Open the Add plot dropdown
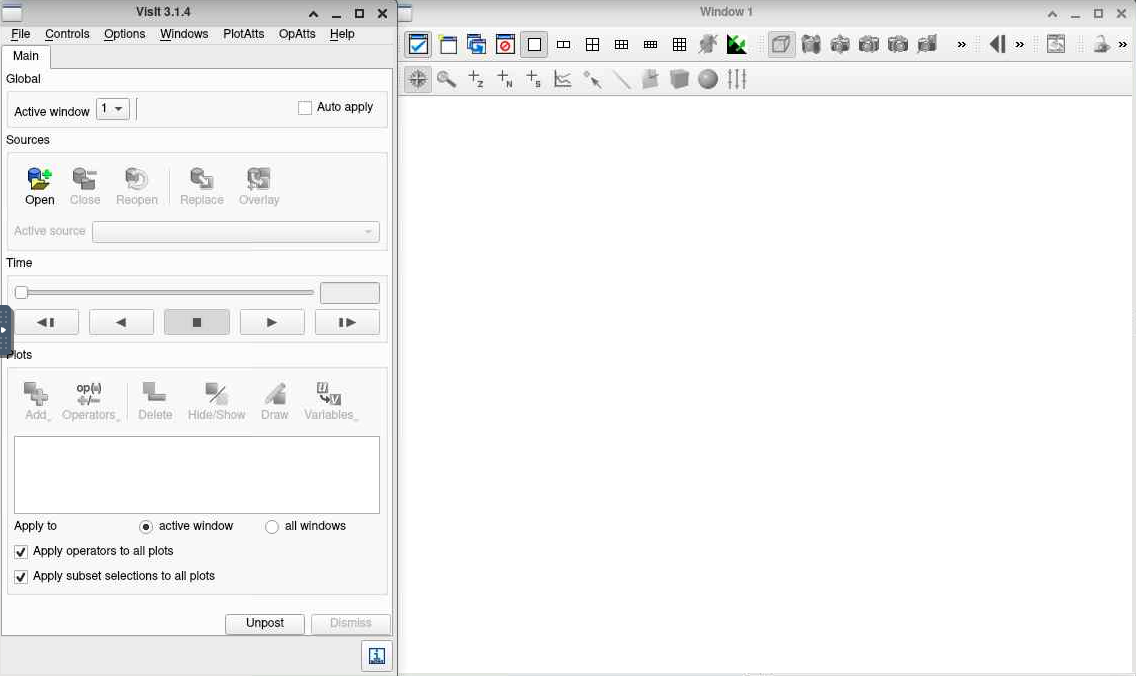This screenshot has height=676, width=1136. [x=36, y=401]
